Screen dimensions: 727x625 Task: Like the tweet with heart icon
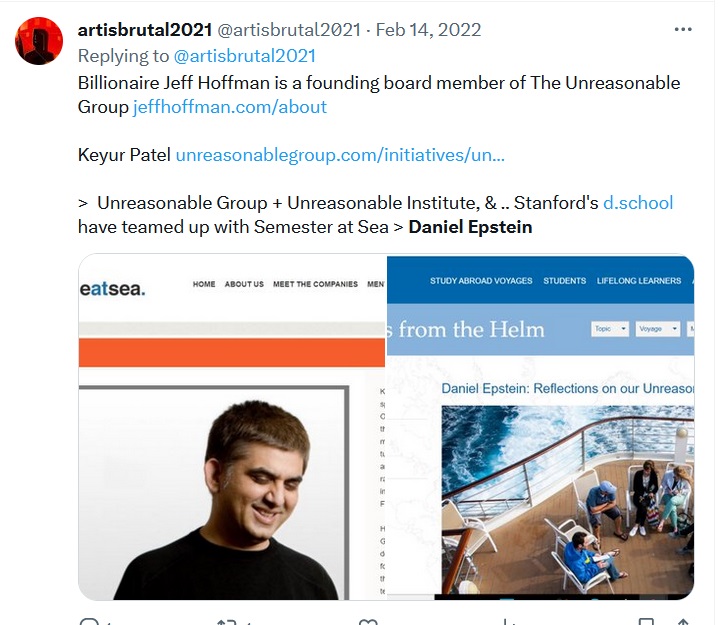[x=368, y=621]
